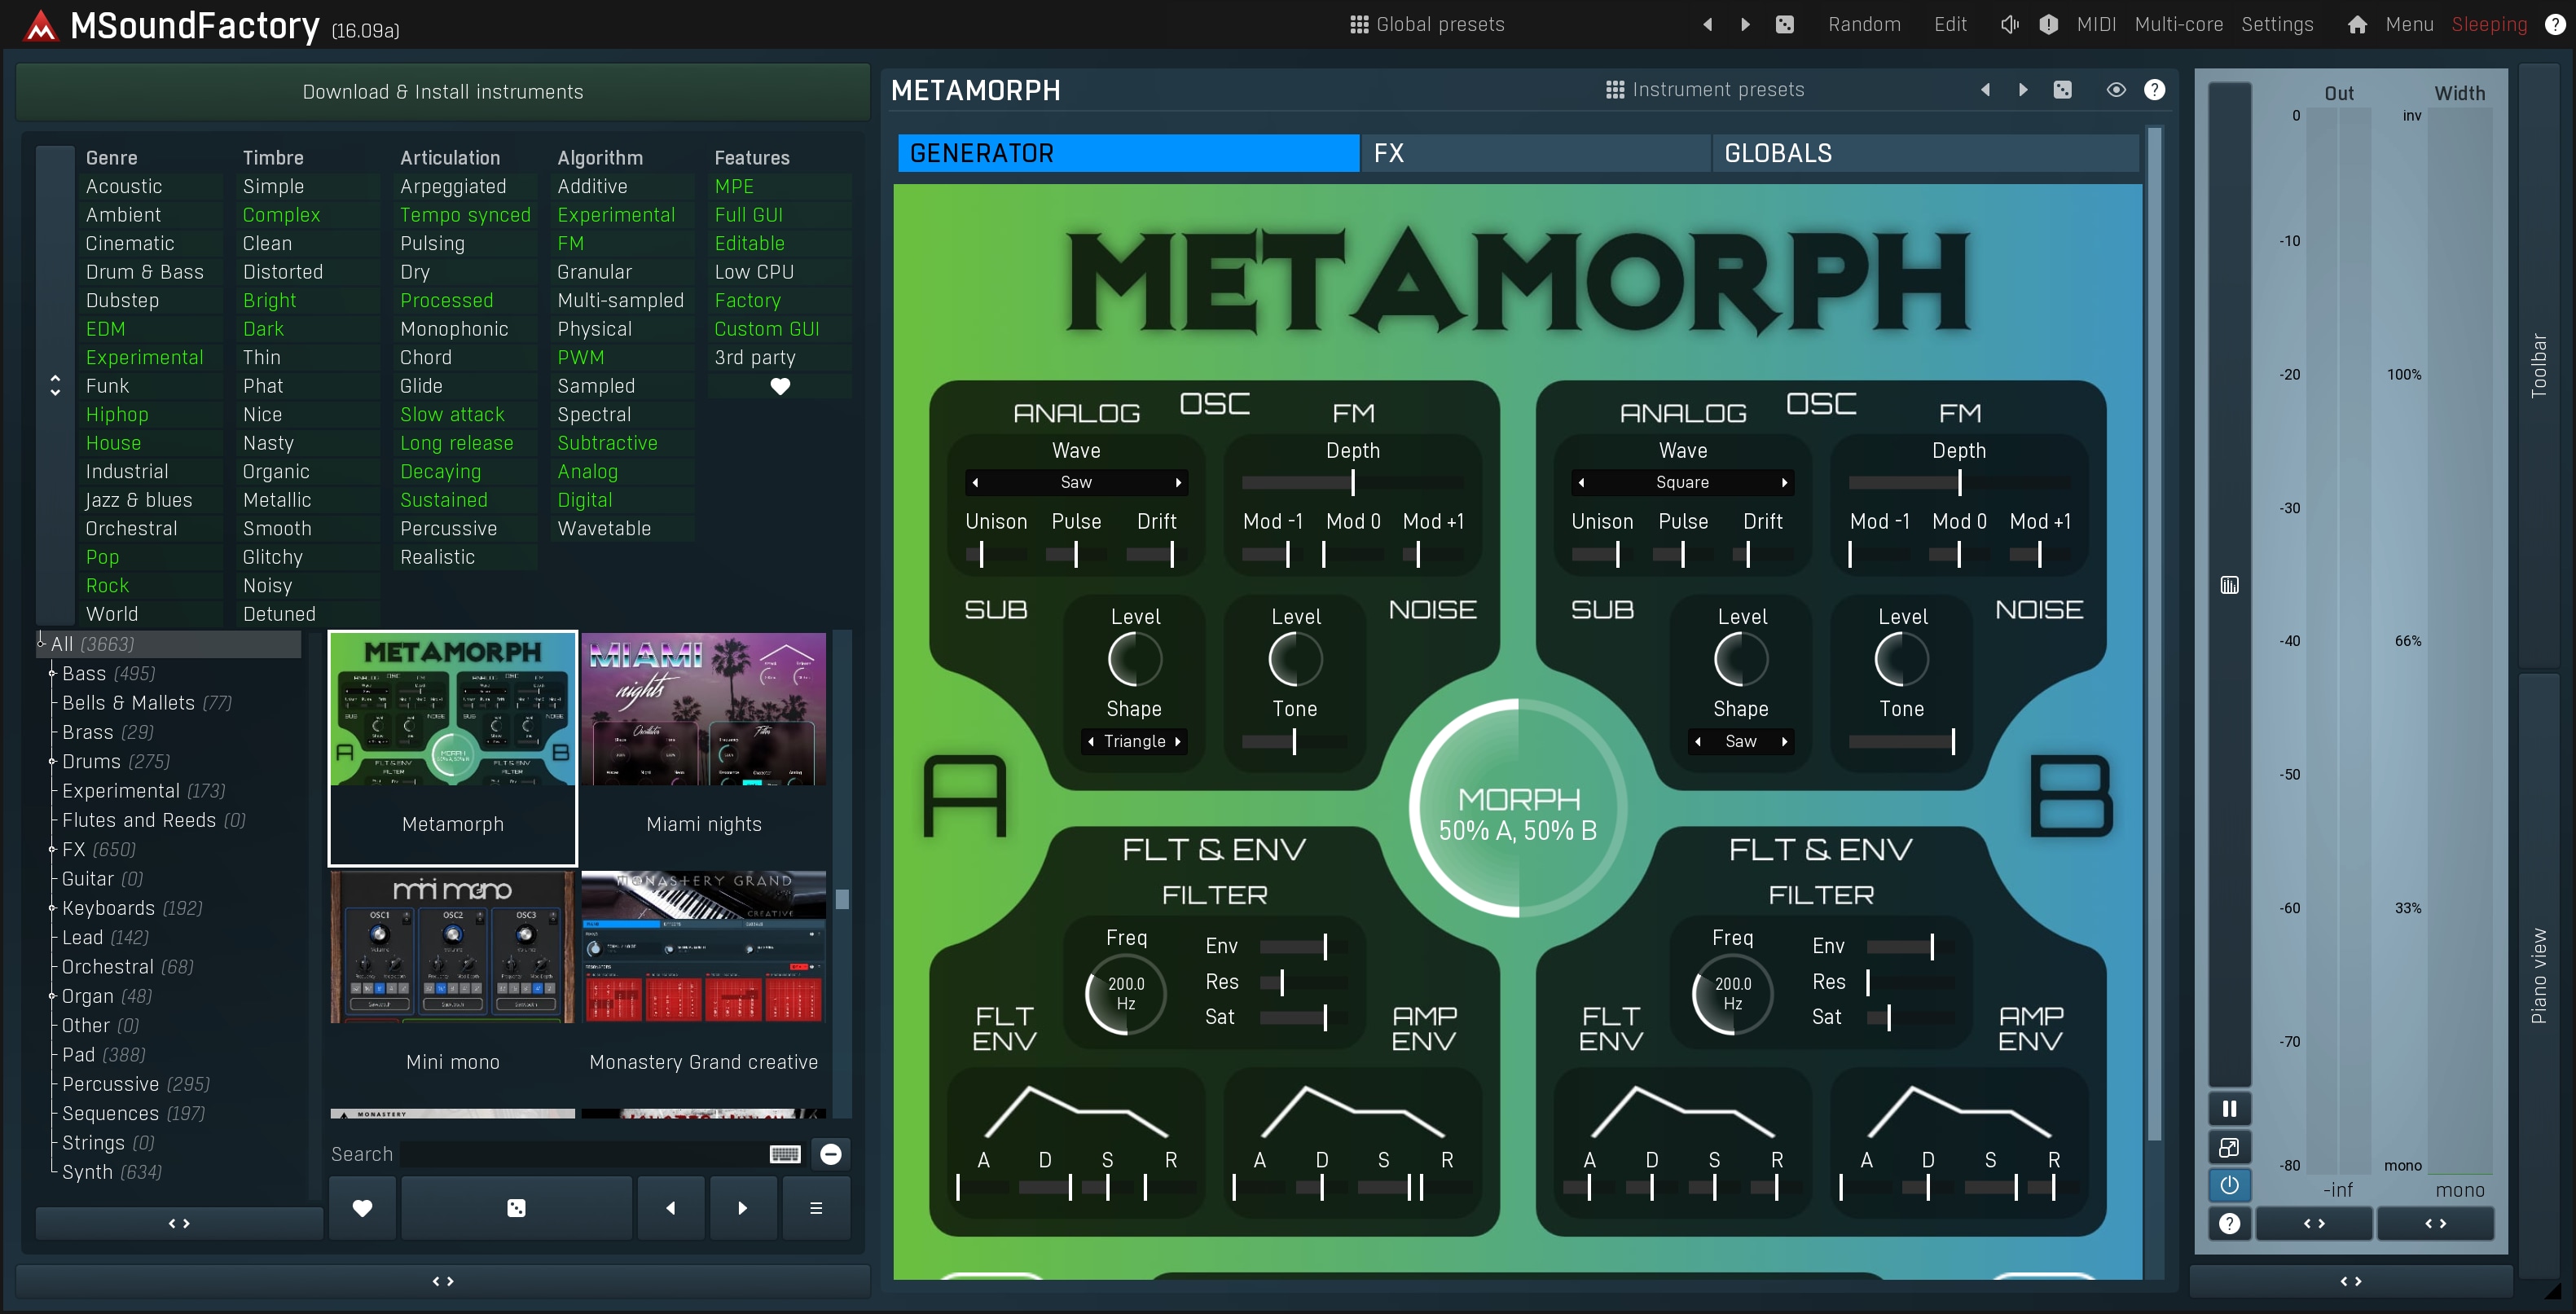Click the MORPH 50% A, 50% B dial
Image resolution: width=2576 pixels, height=1314 pixels.
(x=1518, y=808)
